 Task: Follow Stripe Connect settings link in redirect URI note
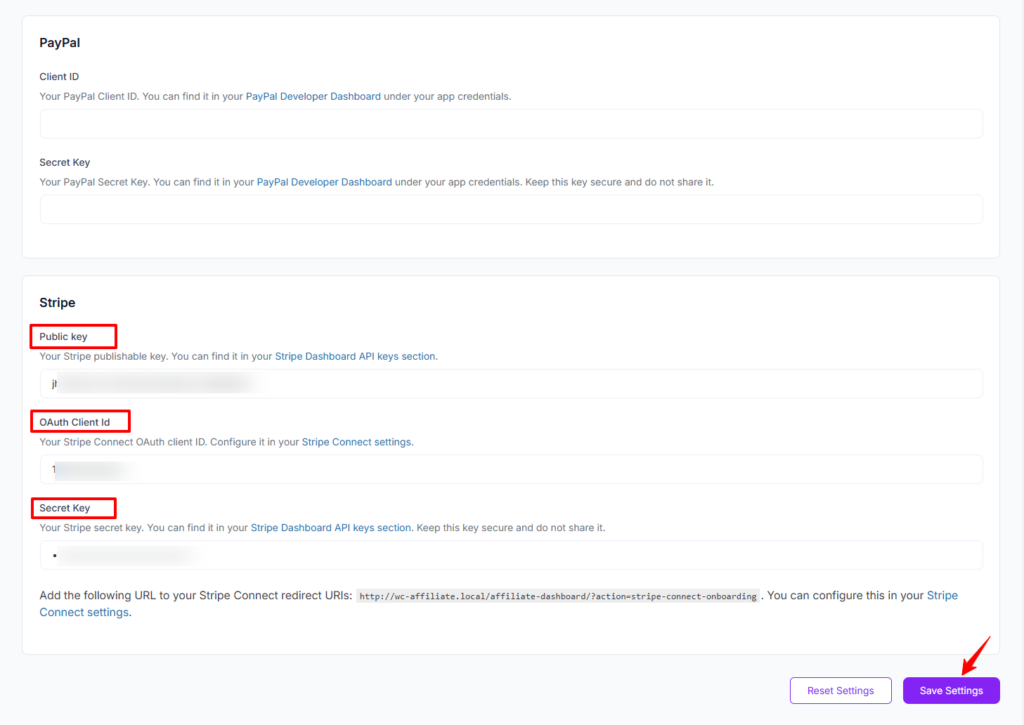[x=942, y=596]
